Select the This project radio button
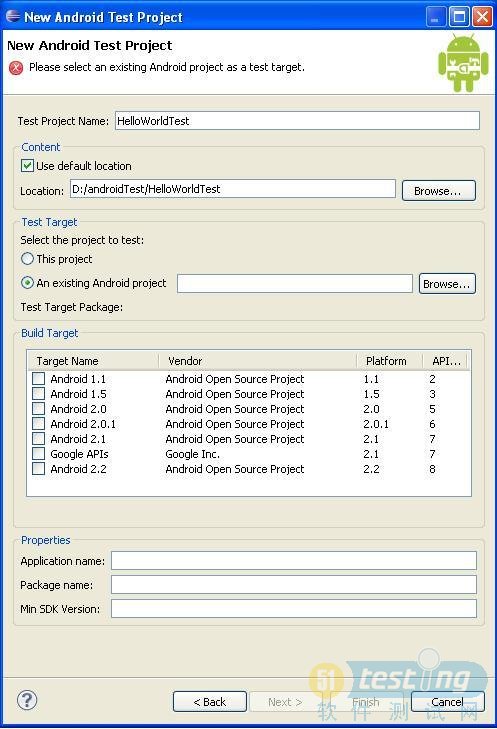This screenshot has height=729, width=497. coord(27,258)
